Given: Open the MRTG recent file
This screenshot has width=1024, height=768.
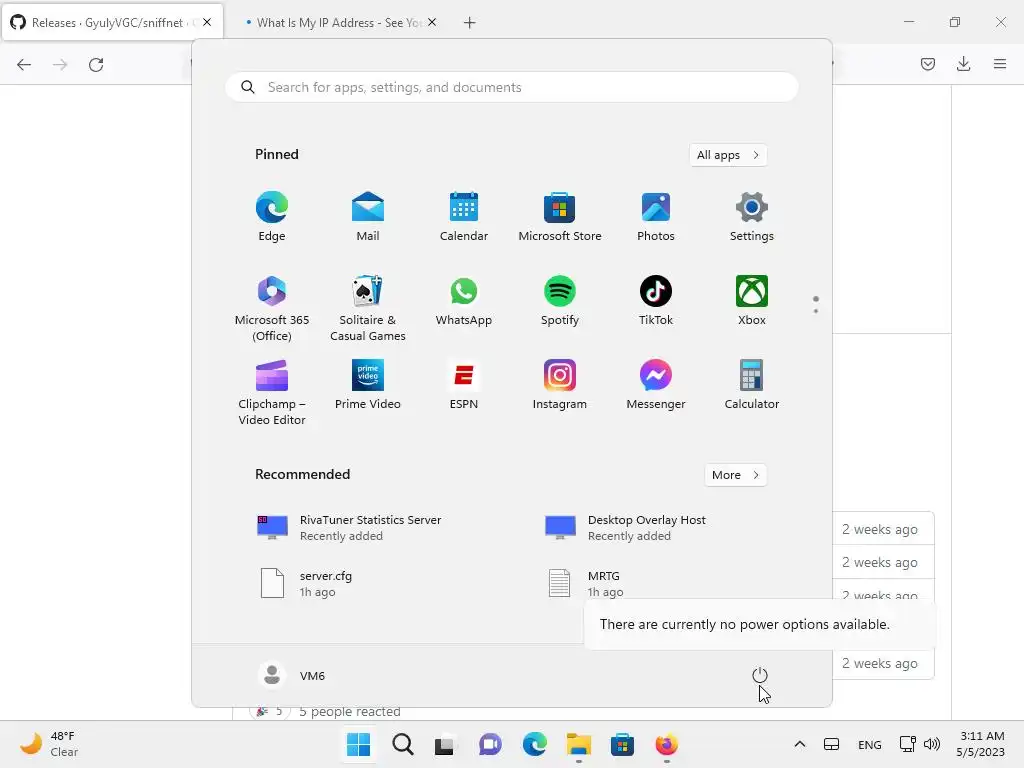Looking at the screenshot, I should coord(584,584).
